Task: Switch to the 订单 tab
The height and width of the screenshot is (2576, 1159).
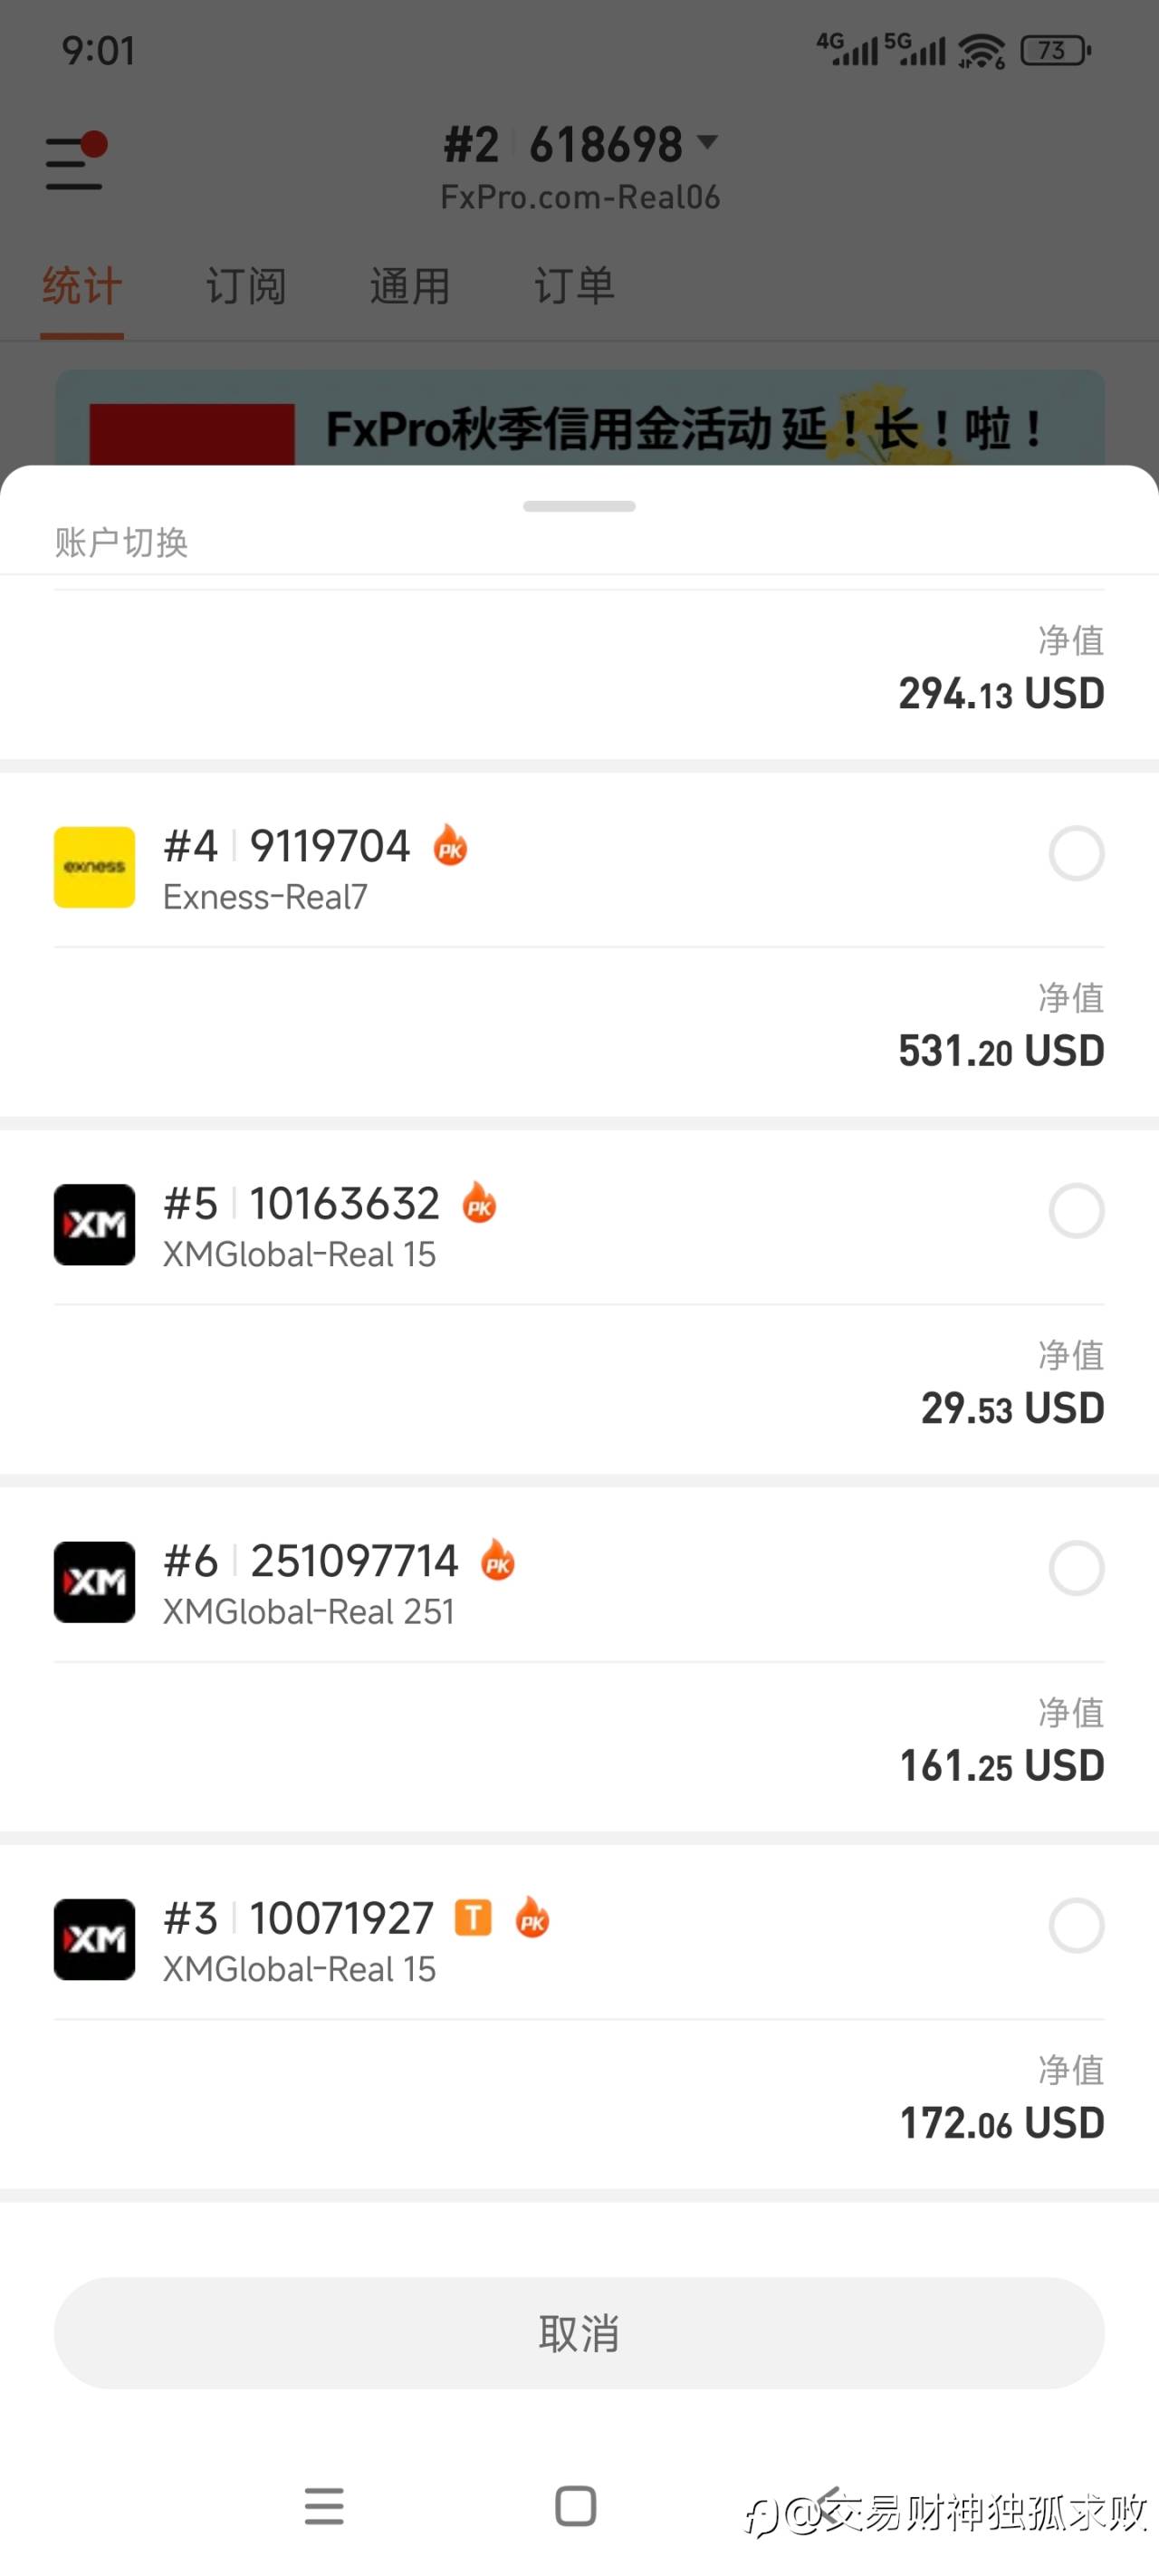Action: pyautogui.click(x=574, y=286)
